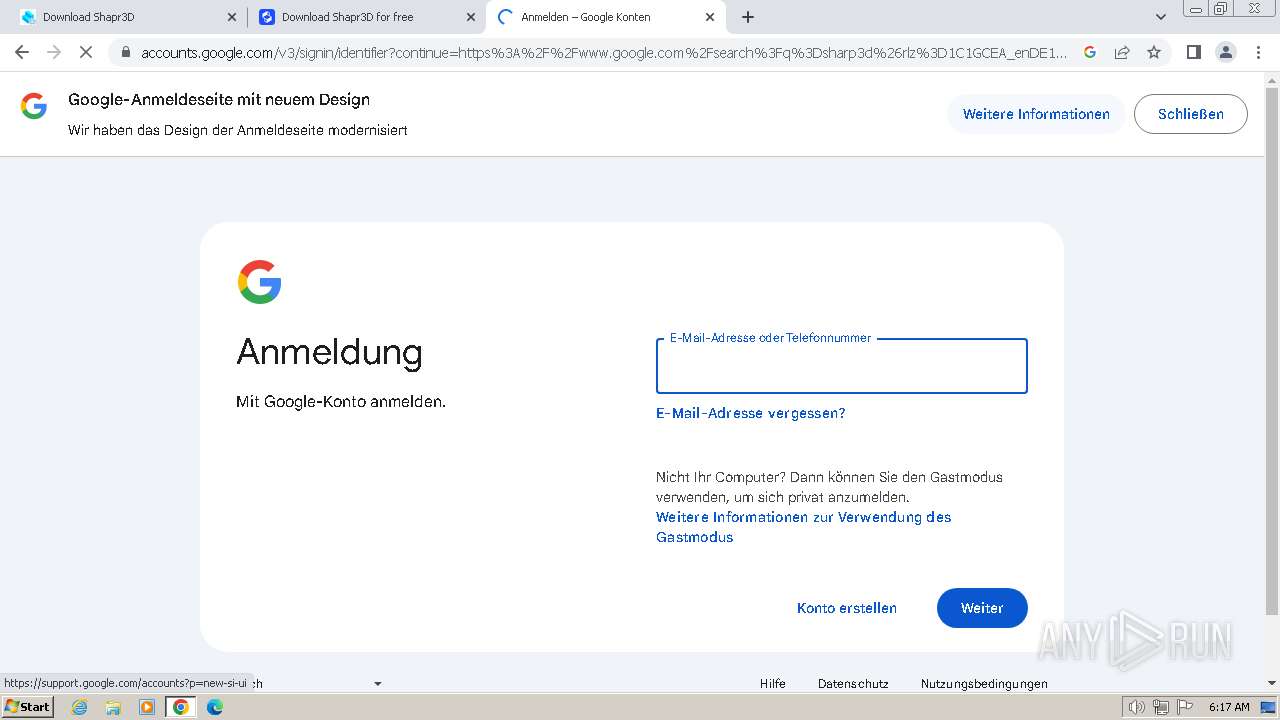This screenshot has height=720, width=1280.
Task: Open the Chrome profile avatar
Action: [x=1226, y=52]
